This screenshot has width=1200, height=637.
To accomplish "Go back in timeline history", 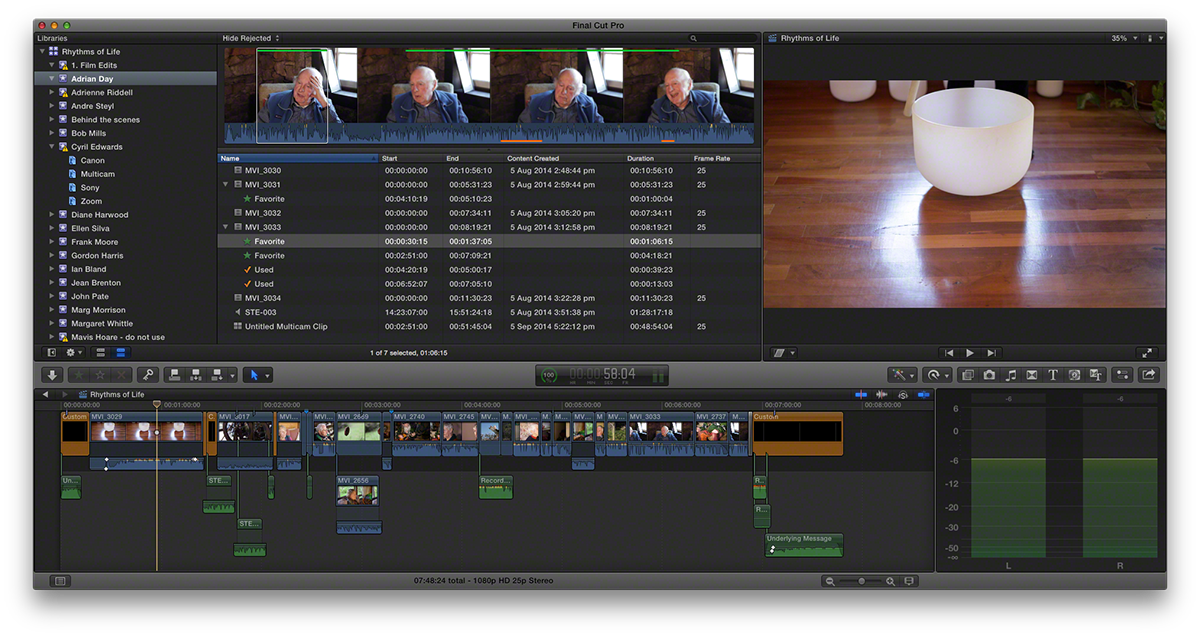I will click(45, 395).
